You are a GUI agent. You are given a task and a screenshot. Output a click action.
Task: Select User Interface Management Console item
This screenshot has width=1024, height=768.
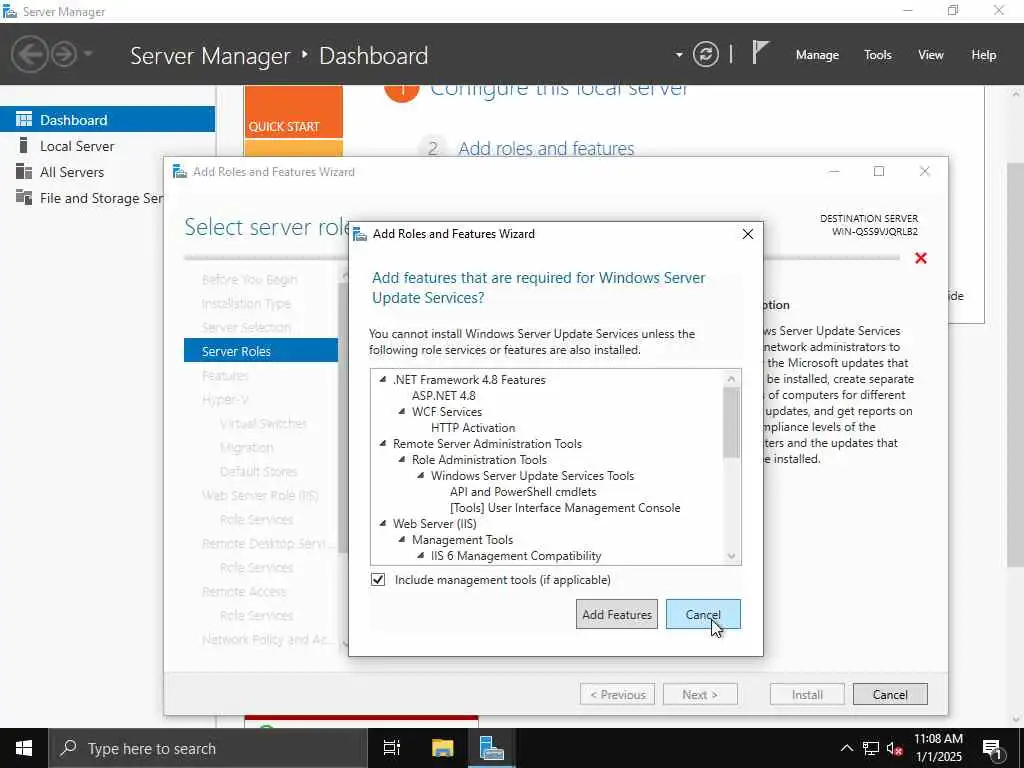(x=565, y=507)
